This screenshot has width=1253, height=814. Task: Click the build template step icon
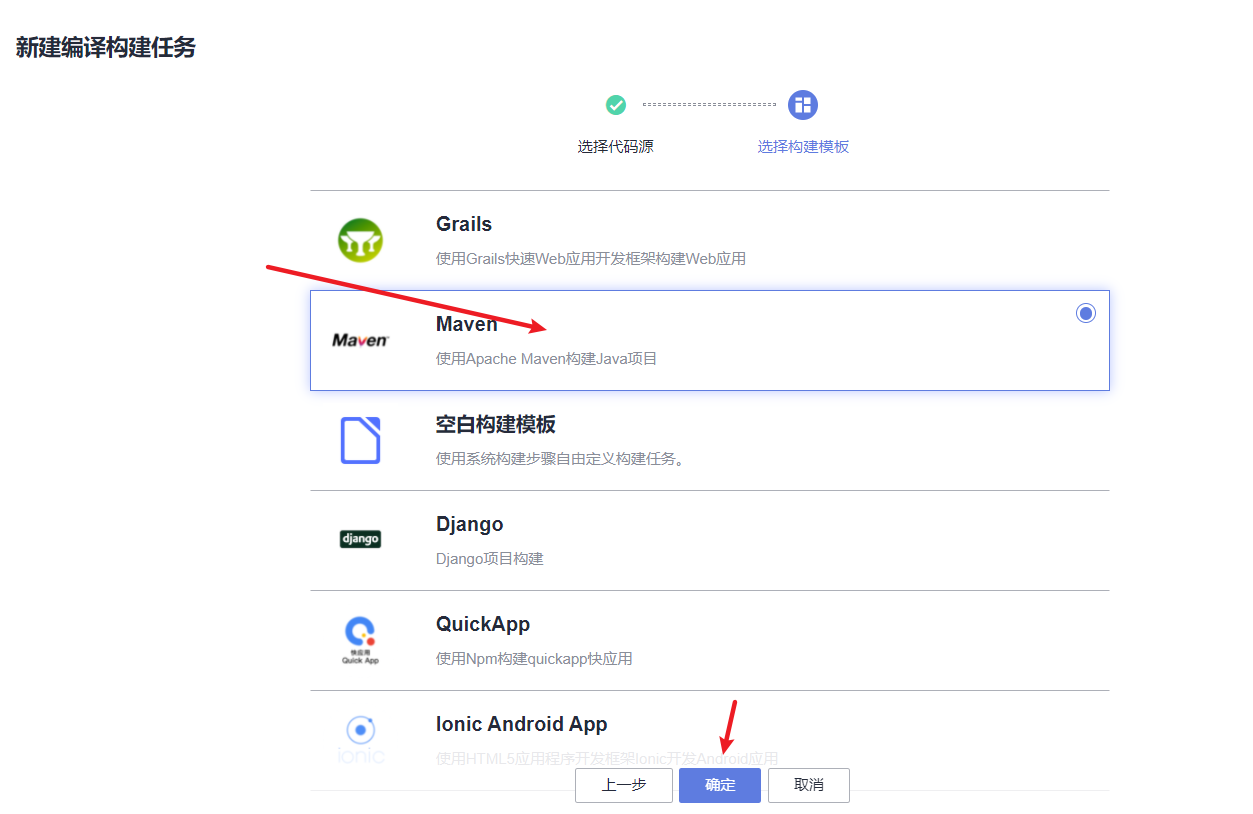803,105
